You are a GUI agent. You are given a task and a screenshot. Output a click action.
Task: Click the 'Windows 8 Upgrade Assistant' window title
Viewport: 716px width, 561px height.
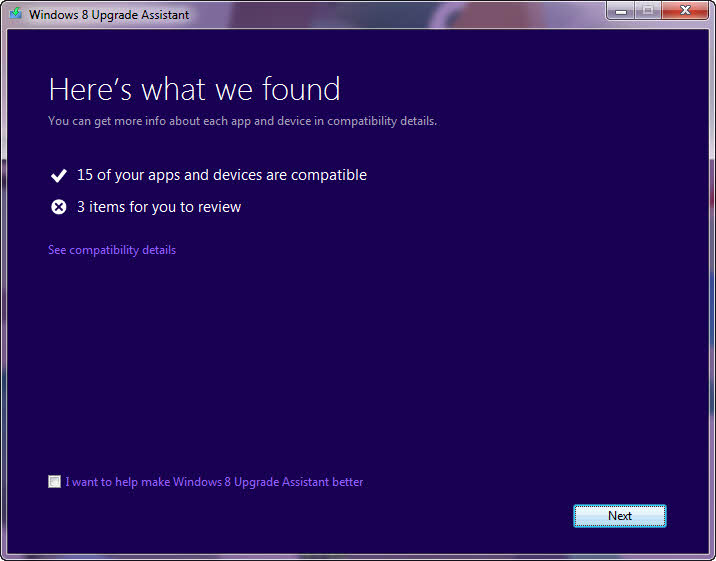pos(109,15)
